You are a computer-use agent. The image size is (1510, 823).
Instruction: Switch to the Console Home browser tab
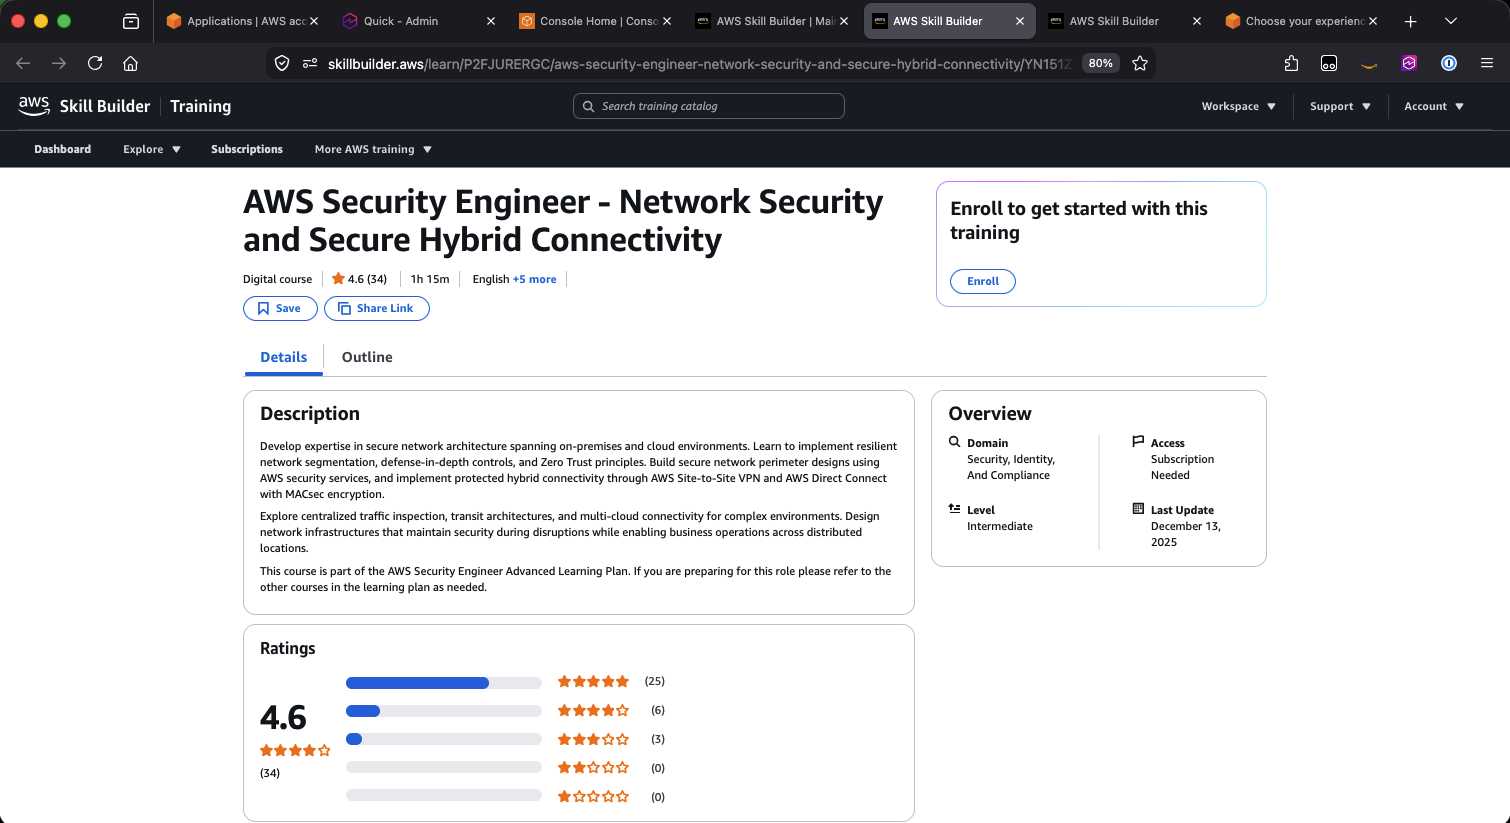click(594, 21)
